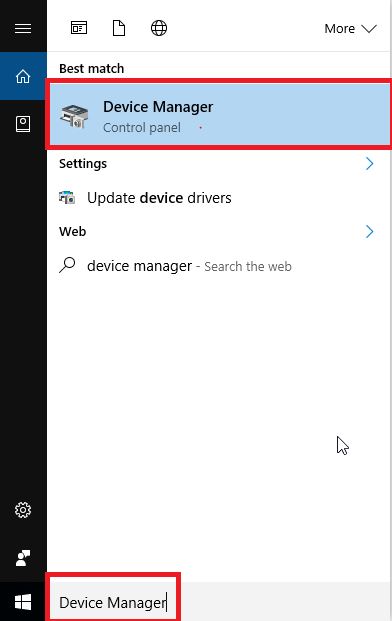The image size is (392, 621).
Task: Open the Settings gear in the sidebar
Action: point(23,510)
